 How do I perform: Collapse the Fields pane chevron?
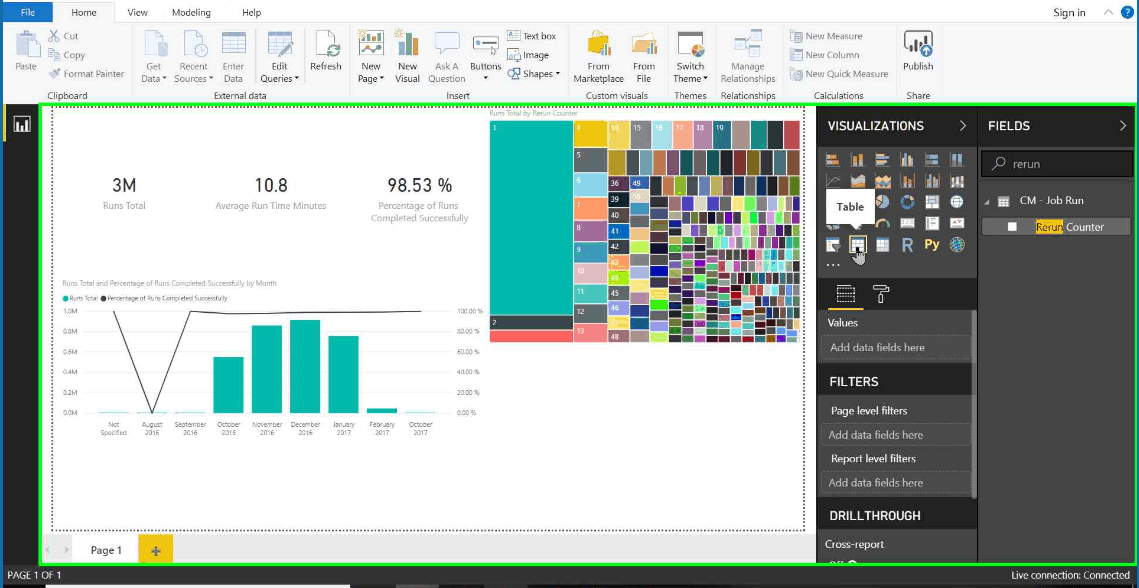pos(1123,126)
